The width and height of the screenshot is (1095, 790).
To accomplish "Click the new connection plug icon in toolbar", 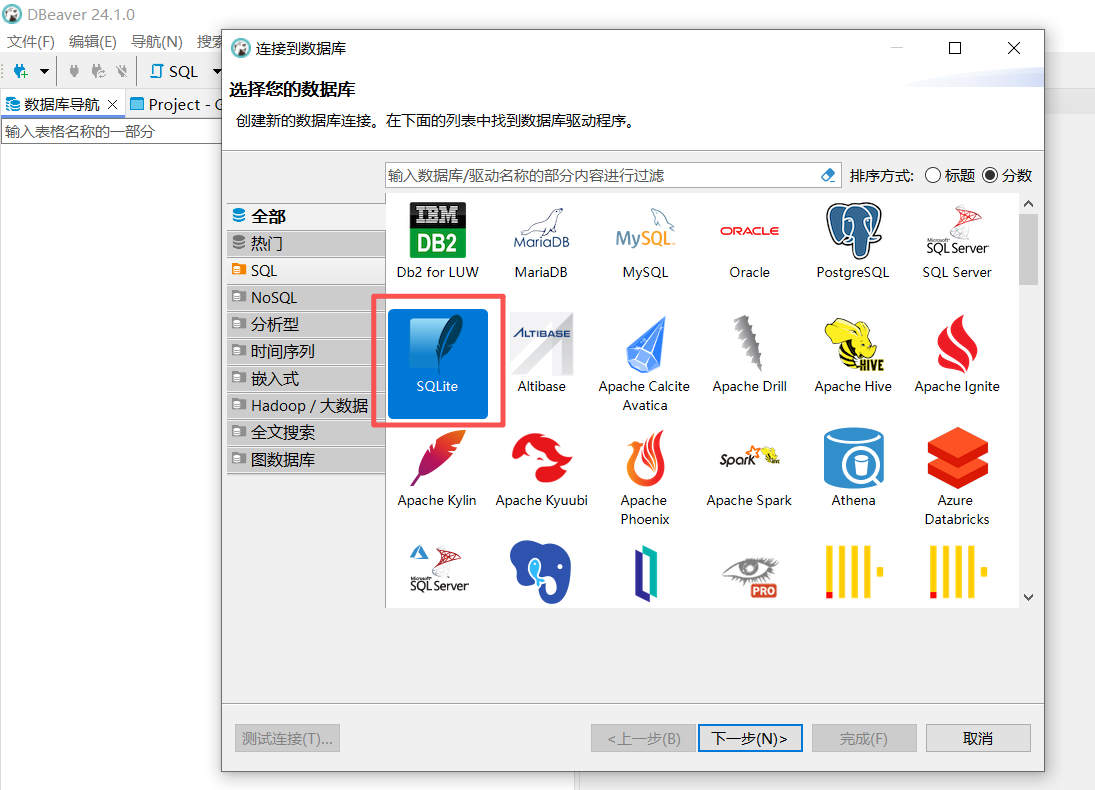I will pos(20,71).
